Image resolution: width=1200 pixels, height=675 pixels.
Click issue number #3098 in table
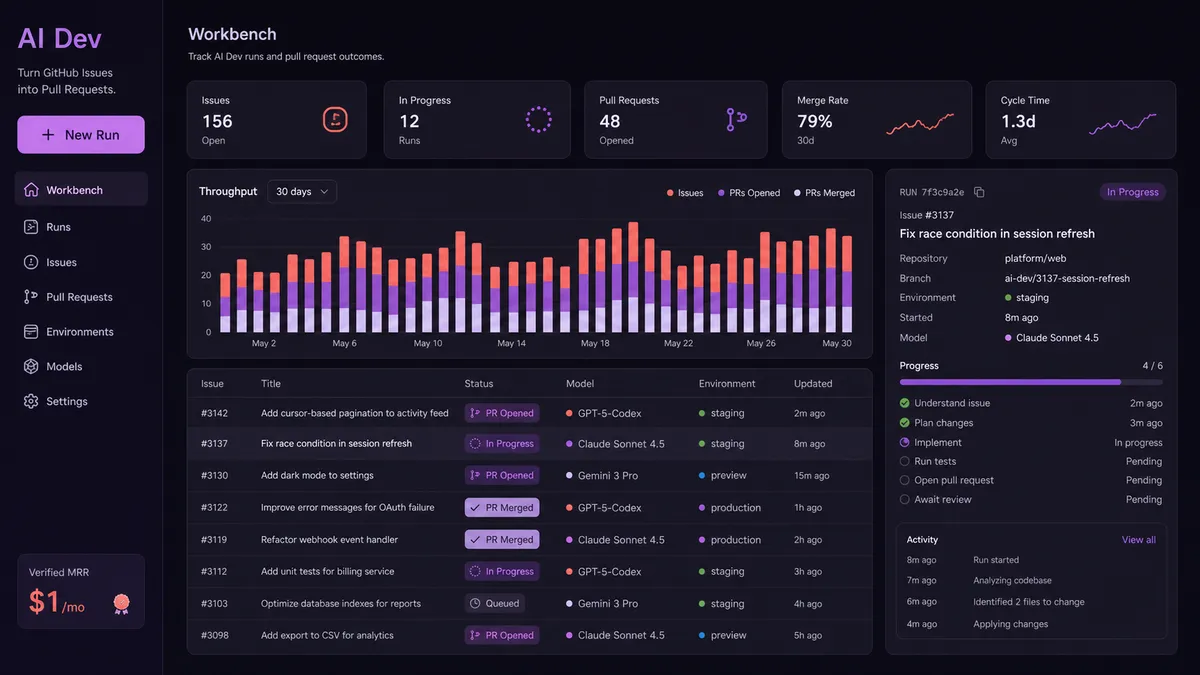click(214, 636)
